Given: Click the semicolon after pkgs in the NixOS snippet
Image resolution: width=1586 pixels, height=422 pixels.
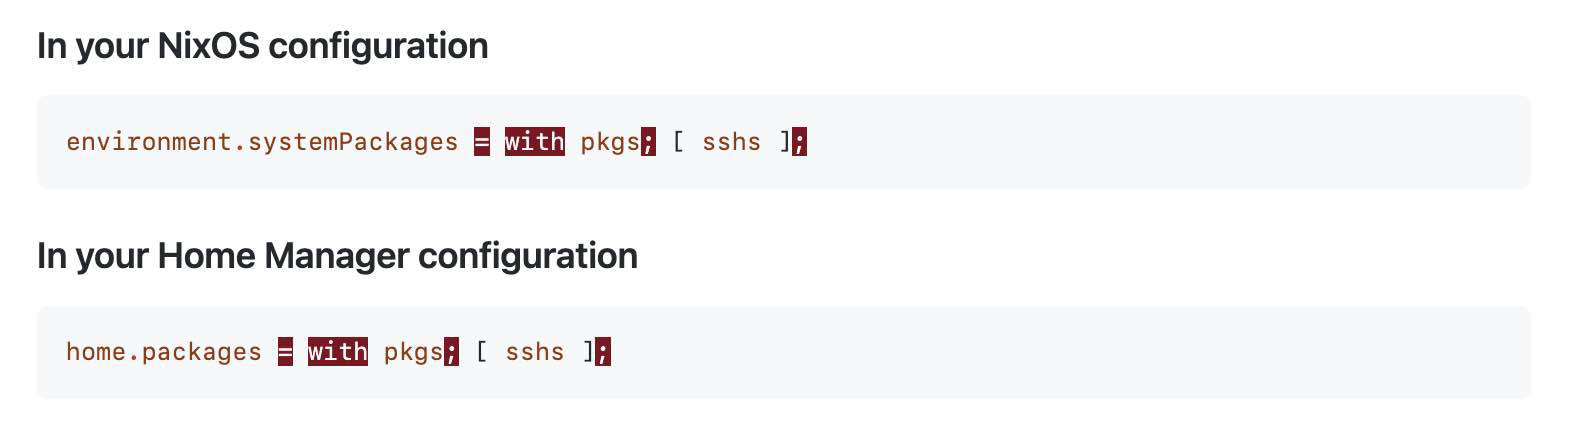Looking at the screenshot, I should click(x=648, y=142).
